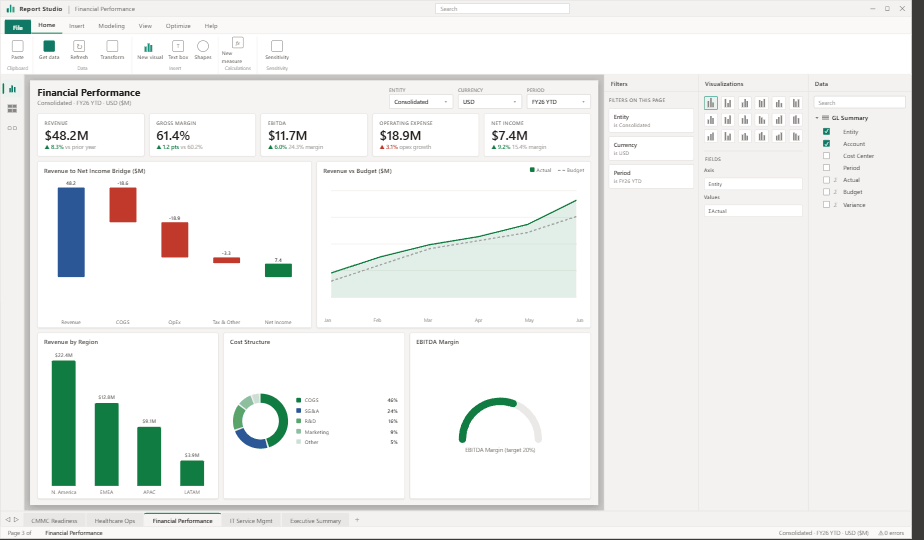Viewport: 924px width, 540px height.
Task: Open the Currency USD dropdown
Action: 490,102
